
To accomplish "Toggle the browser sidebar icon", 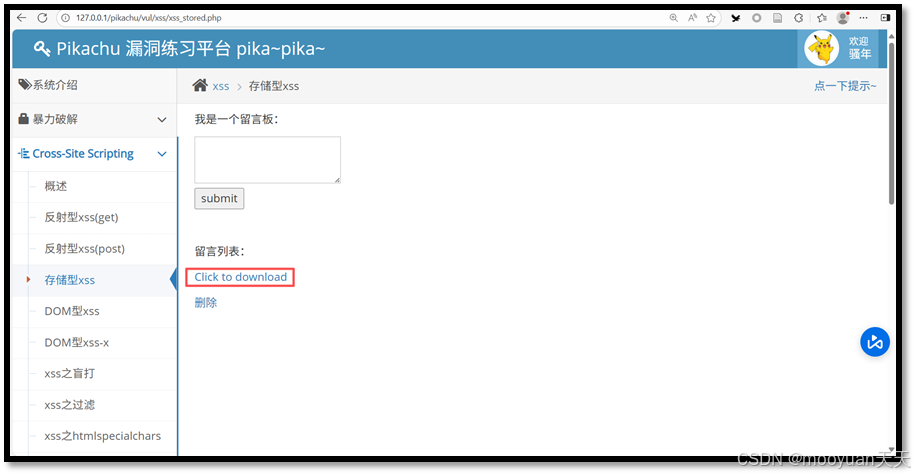I will click(x=885, y=18).
